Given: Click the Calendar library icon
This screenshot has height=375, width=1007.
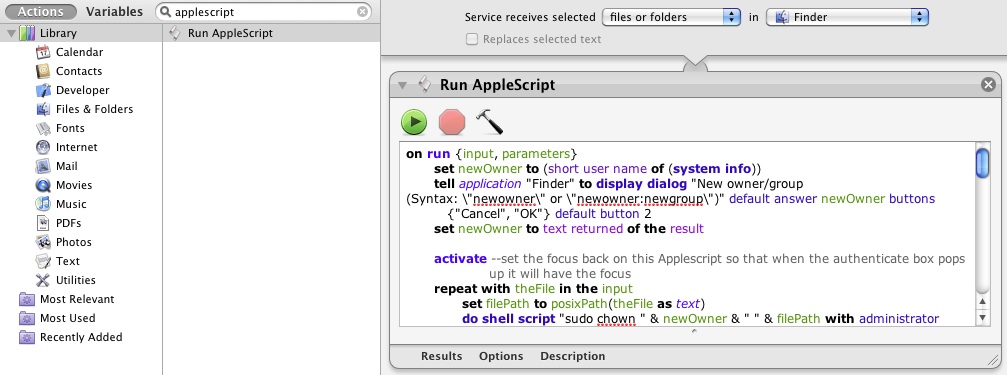Looking at the screenshot, I should pyautogui.click(x=43, y=52).
